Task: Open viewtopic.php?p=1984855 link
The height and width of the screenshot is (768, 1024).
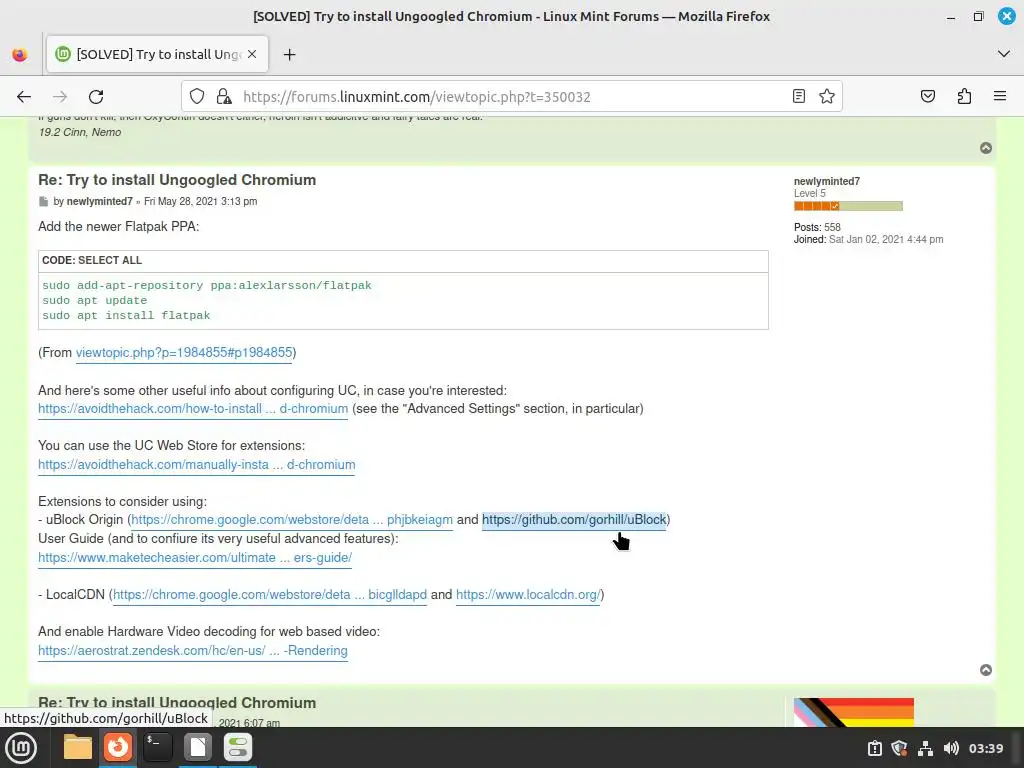Action: (x=184, y=353)
